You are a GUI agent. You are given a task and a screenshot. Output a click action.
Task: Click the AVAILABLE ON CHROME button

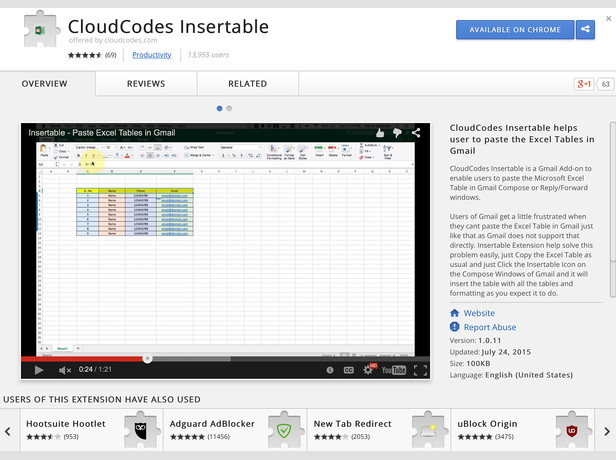point(515,30)
